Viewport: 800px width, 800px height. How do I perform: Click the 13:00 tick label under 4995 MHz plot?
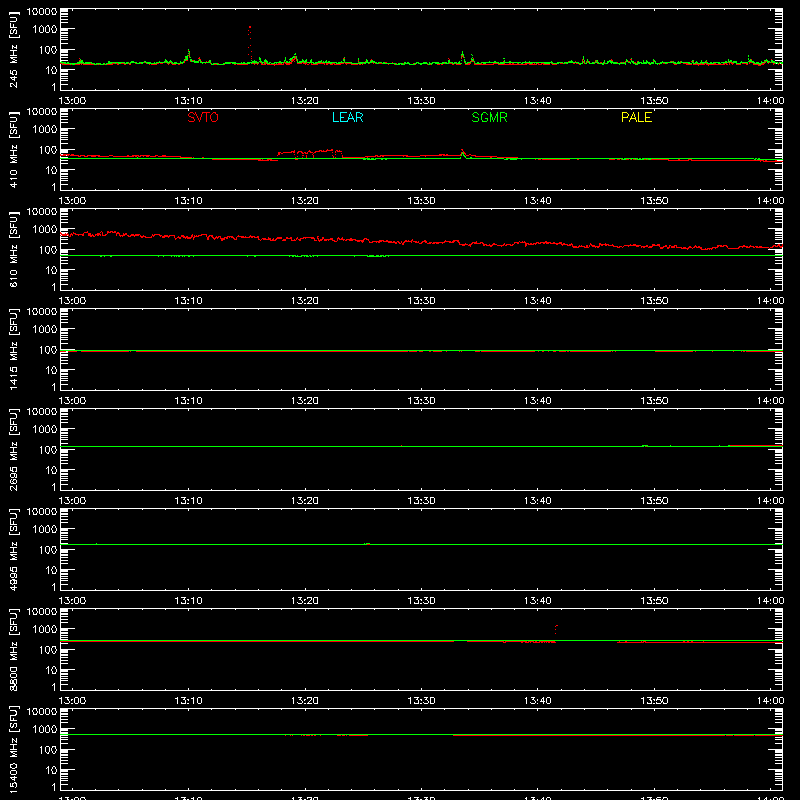click(x=72, y=601)
